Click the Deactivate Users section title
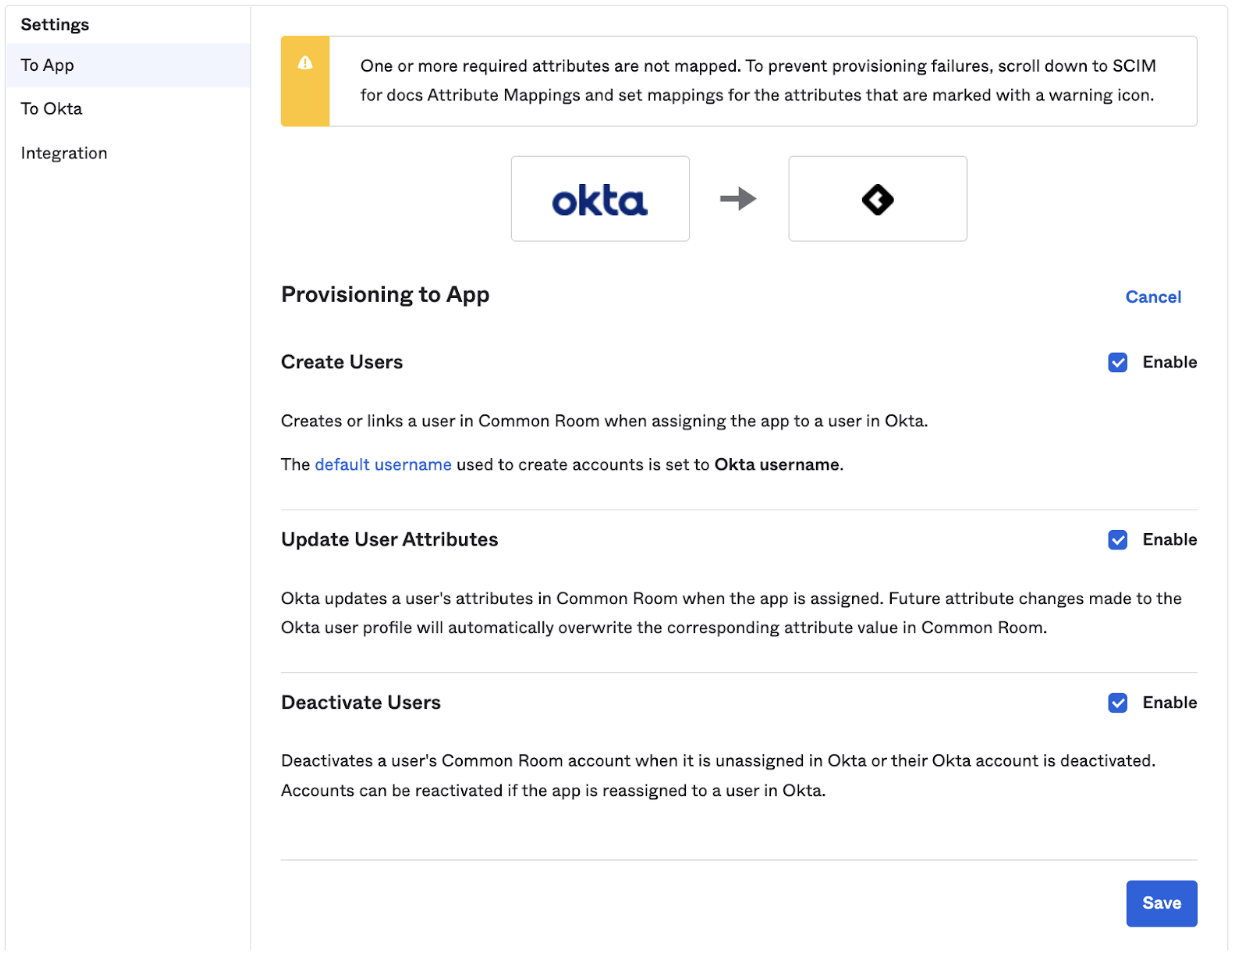Viewport: 1234px width, 978px height. click(x=361, y=703)
